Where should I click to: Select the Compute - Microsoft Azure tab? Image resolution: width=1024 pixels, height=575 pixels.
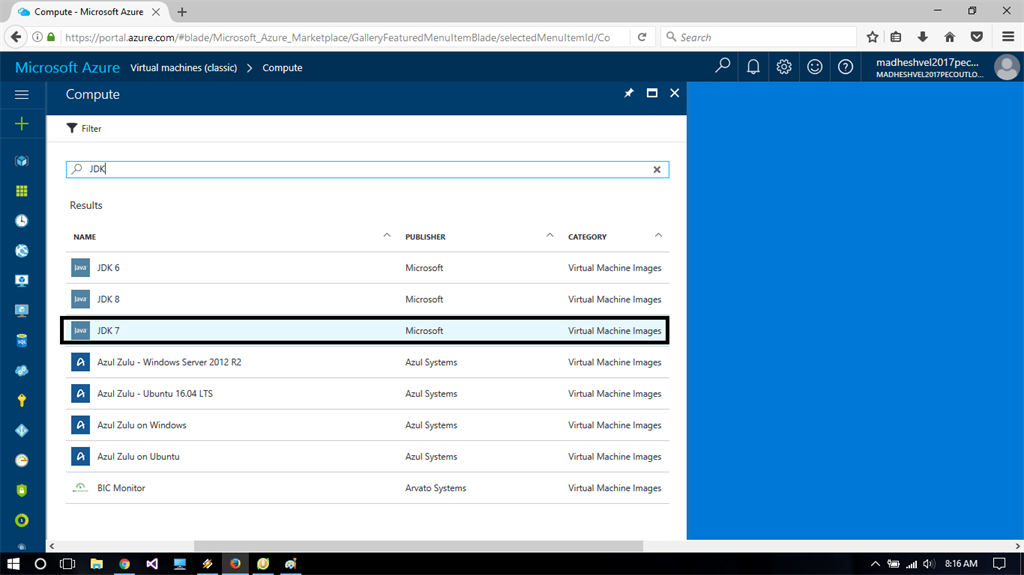88,12
